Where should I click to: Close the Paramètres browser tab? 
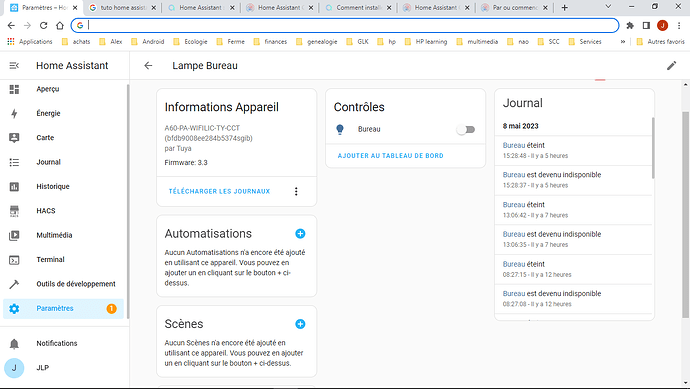point(75,7)
